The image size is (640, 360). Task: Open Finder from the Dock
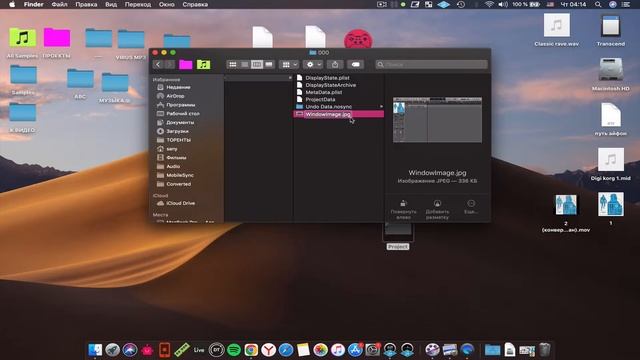tap(96, 350)
